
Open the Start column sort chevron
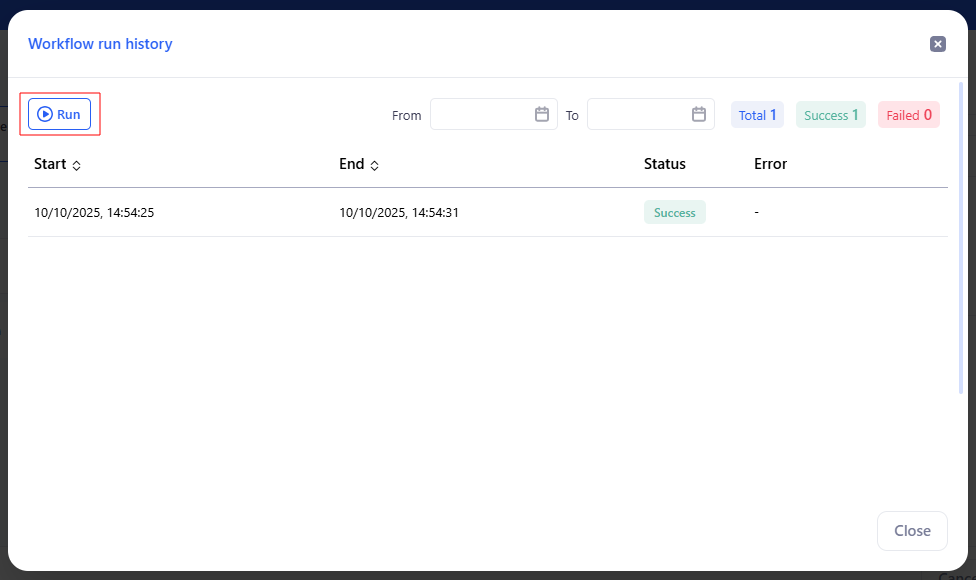click(x=75, y=165)
